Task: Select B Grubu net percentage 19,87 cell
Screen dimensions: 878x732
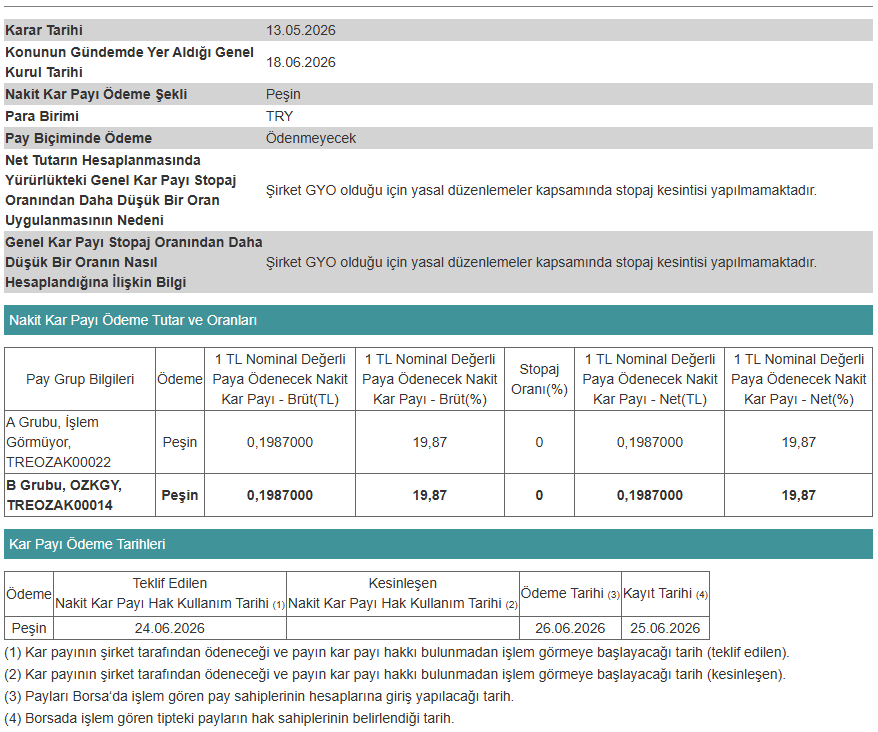Action: [798, 495]
